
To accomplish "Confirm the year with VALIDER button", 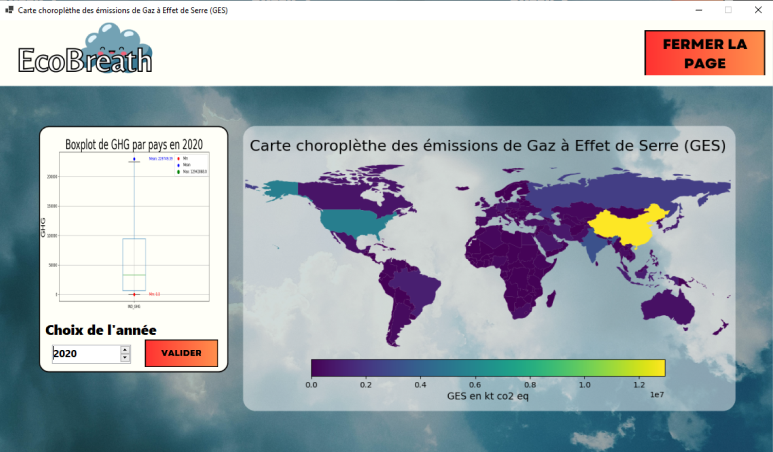I will pos(181,353).
